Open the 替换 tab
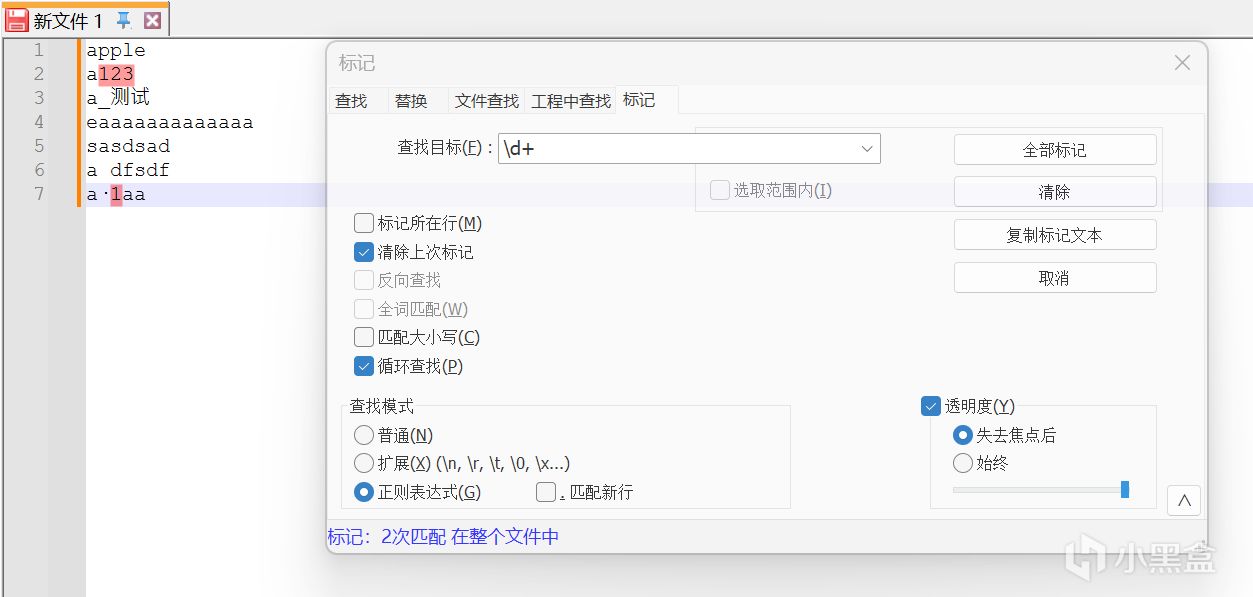1253x597 pixels. point(411,101)
